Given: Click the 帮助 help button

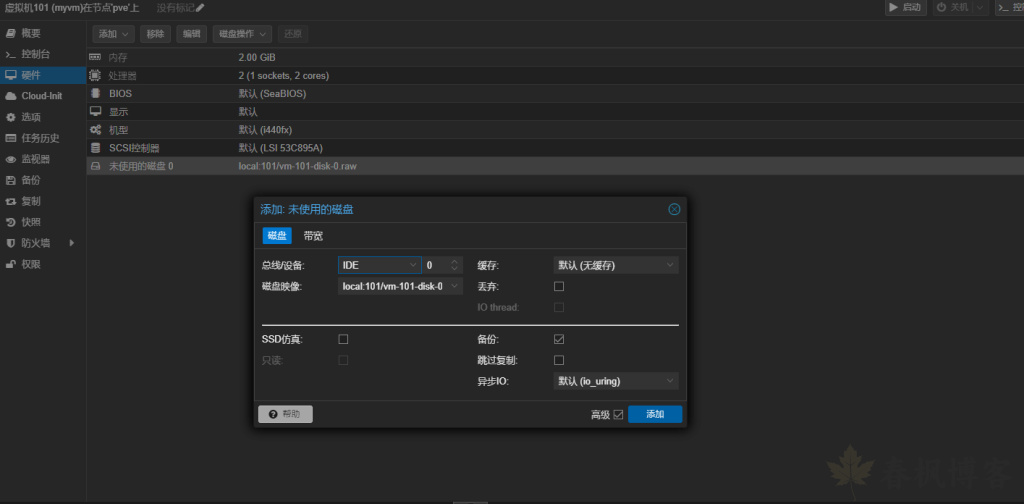Looking at the screenshot, I should pos(285,414).
